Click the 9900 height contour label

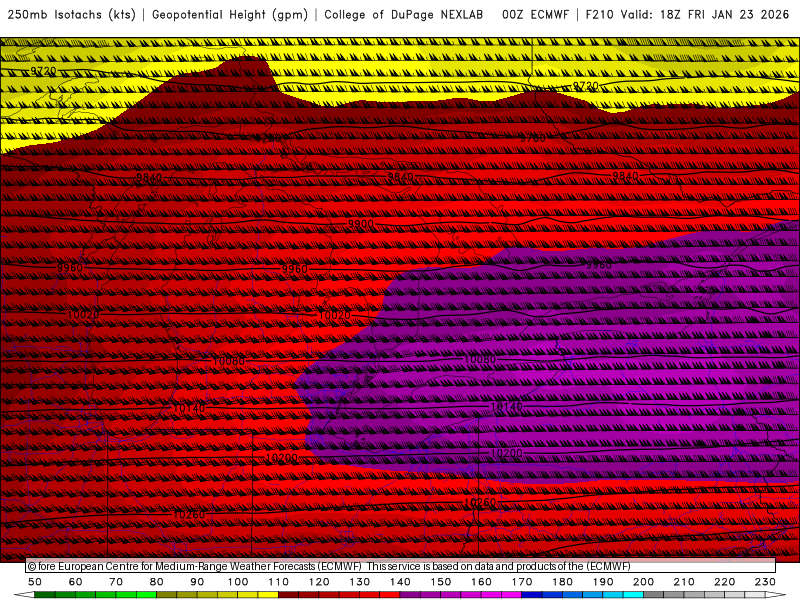coord(361,224)
